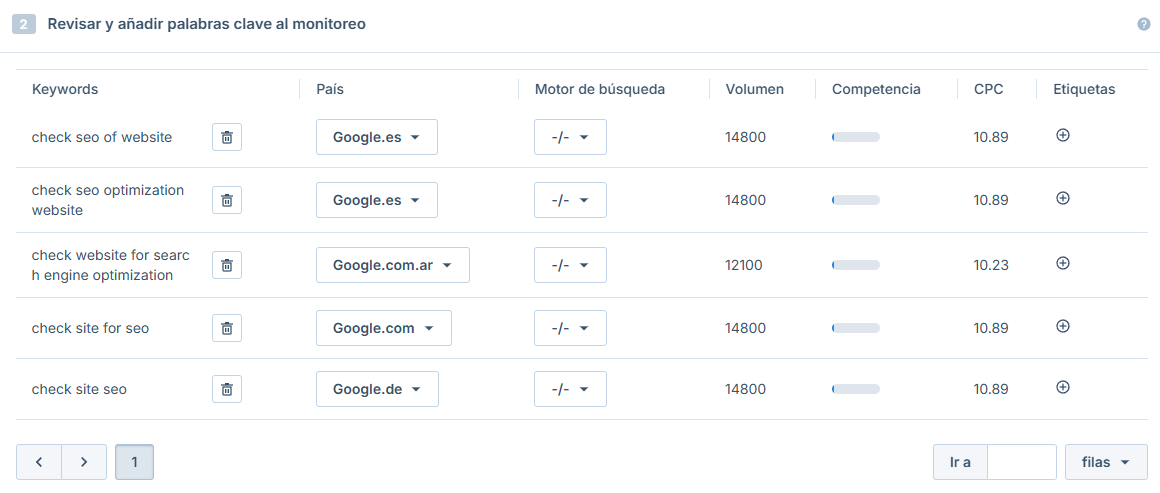The height and width of the screenshot is (493, 1160).
Task: Add tag to the 12100 volume row
Action: [1062, 264]
